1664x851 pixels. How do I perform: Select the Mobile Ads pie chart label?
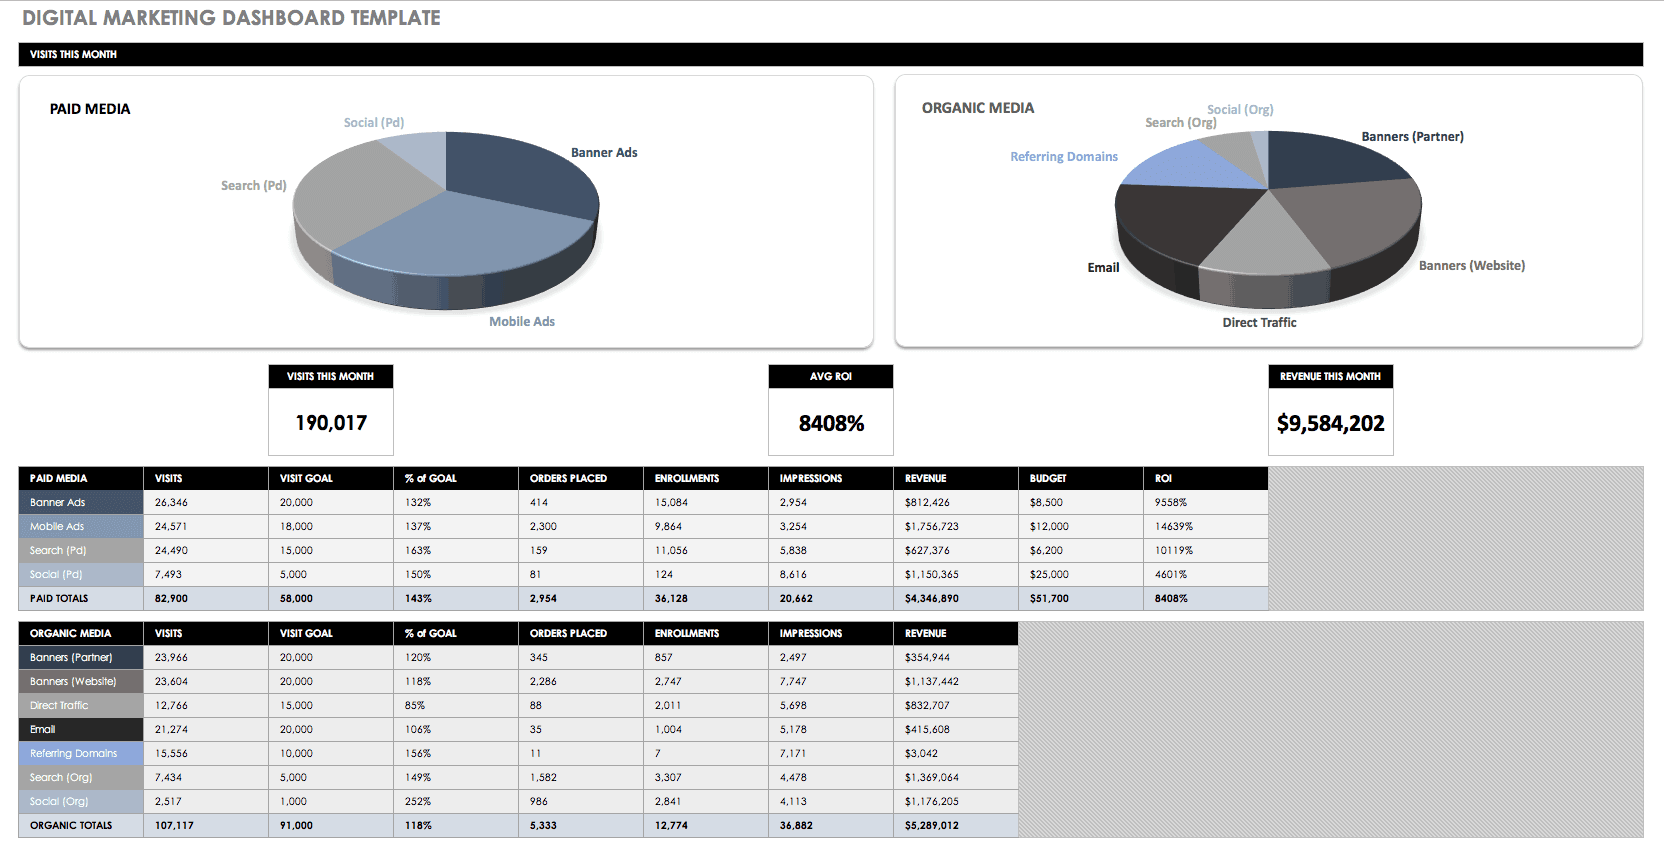pyautogui.click(x=522, y=322)
